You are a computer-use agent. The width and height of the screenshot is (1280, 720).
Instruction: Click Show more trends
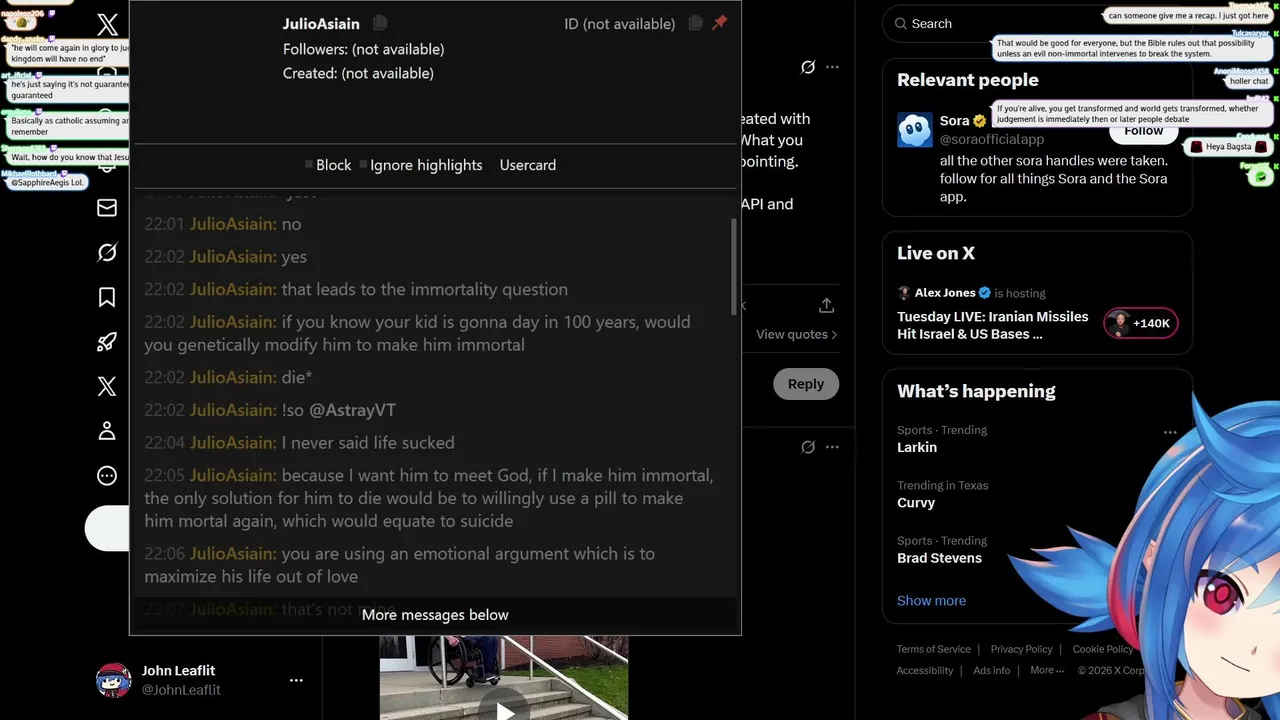(931, 601)
